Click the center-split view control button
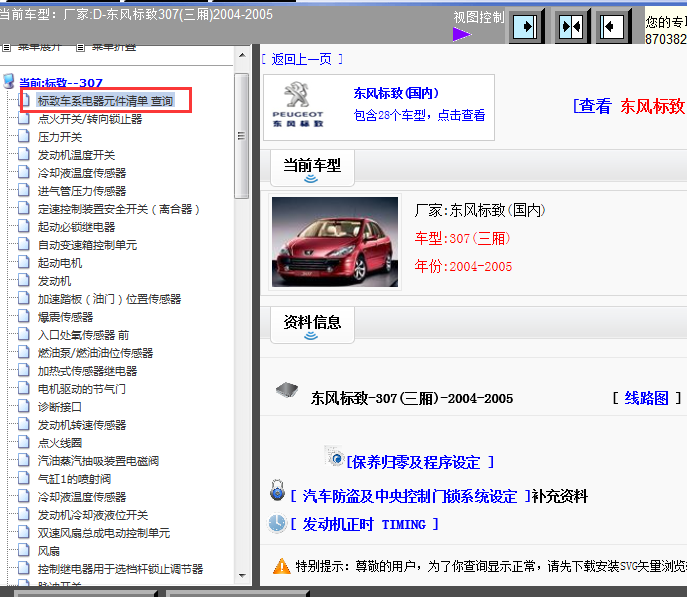 pos(571,26)
